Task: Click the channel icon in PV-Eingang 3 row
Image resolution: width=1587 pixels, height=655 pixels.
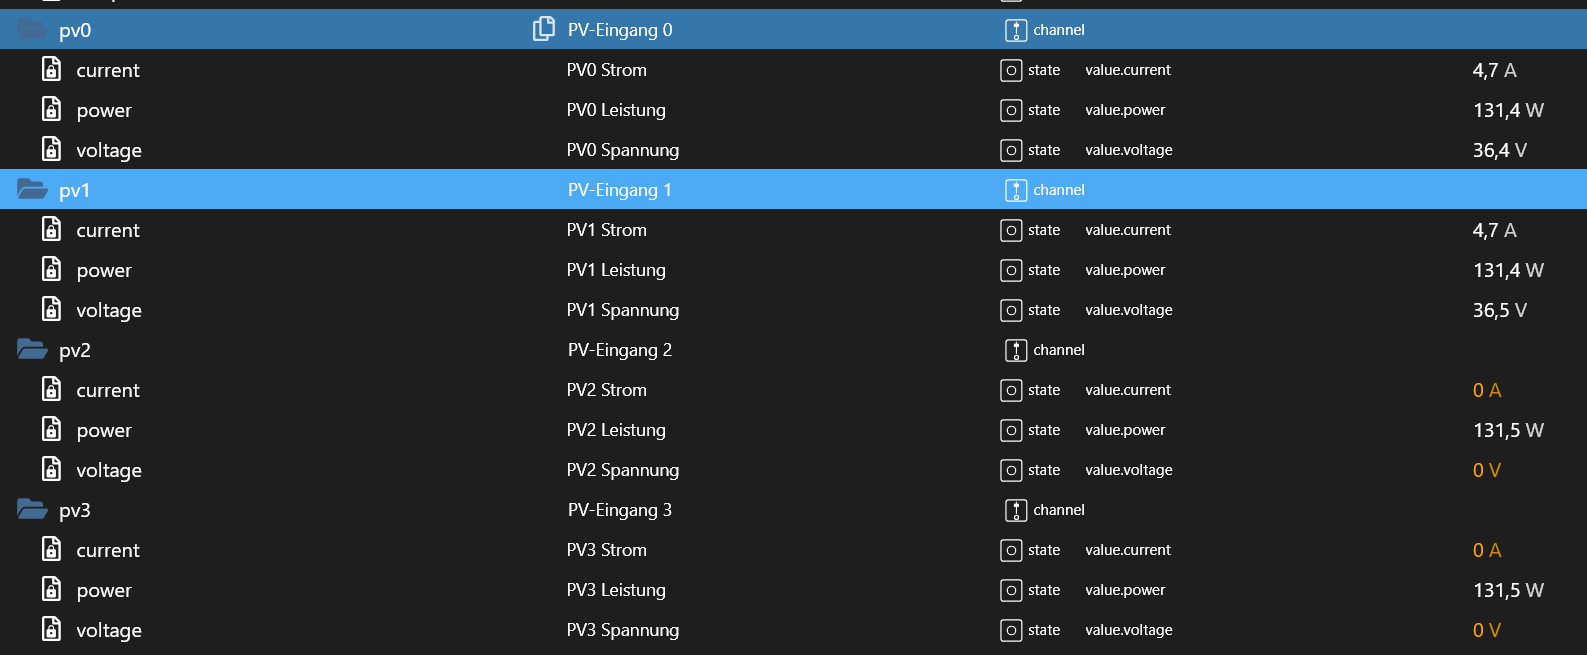Action: point(1016,510)
